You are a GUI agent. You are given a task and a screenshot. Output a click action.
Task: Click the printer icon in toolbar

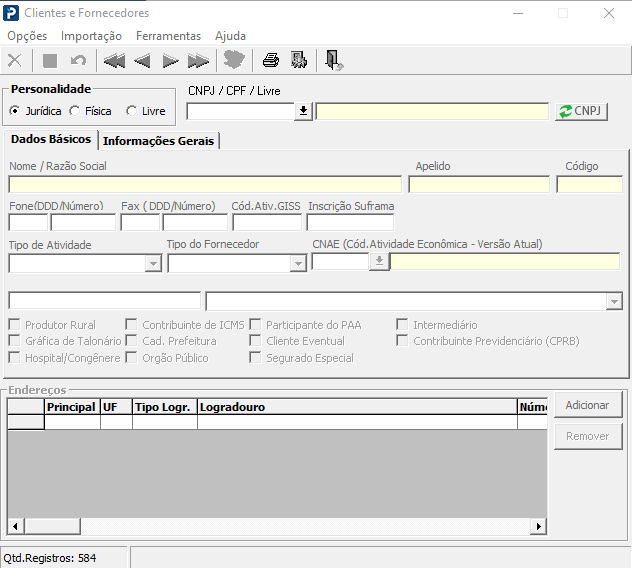(270, 61)
